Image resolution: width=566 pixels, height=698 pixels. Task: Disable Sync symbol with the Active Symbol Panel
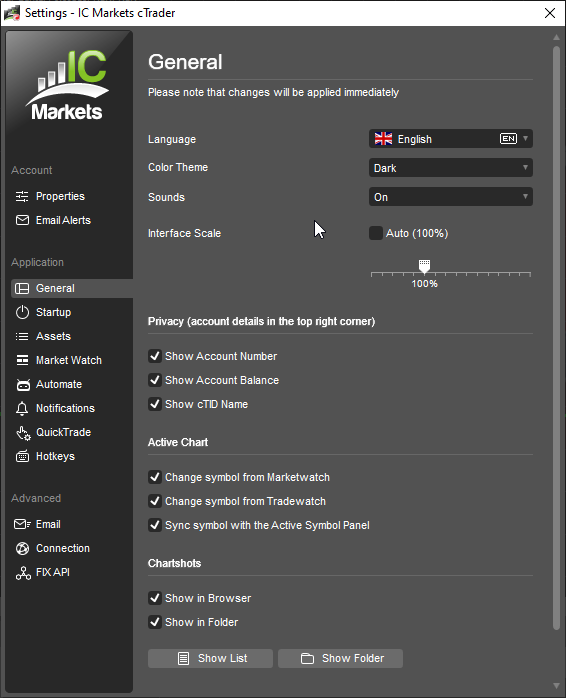pyautogui.click(x=155, y=525)
